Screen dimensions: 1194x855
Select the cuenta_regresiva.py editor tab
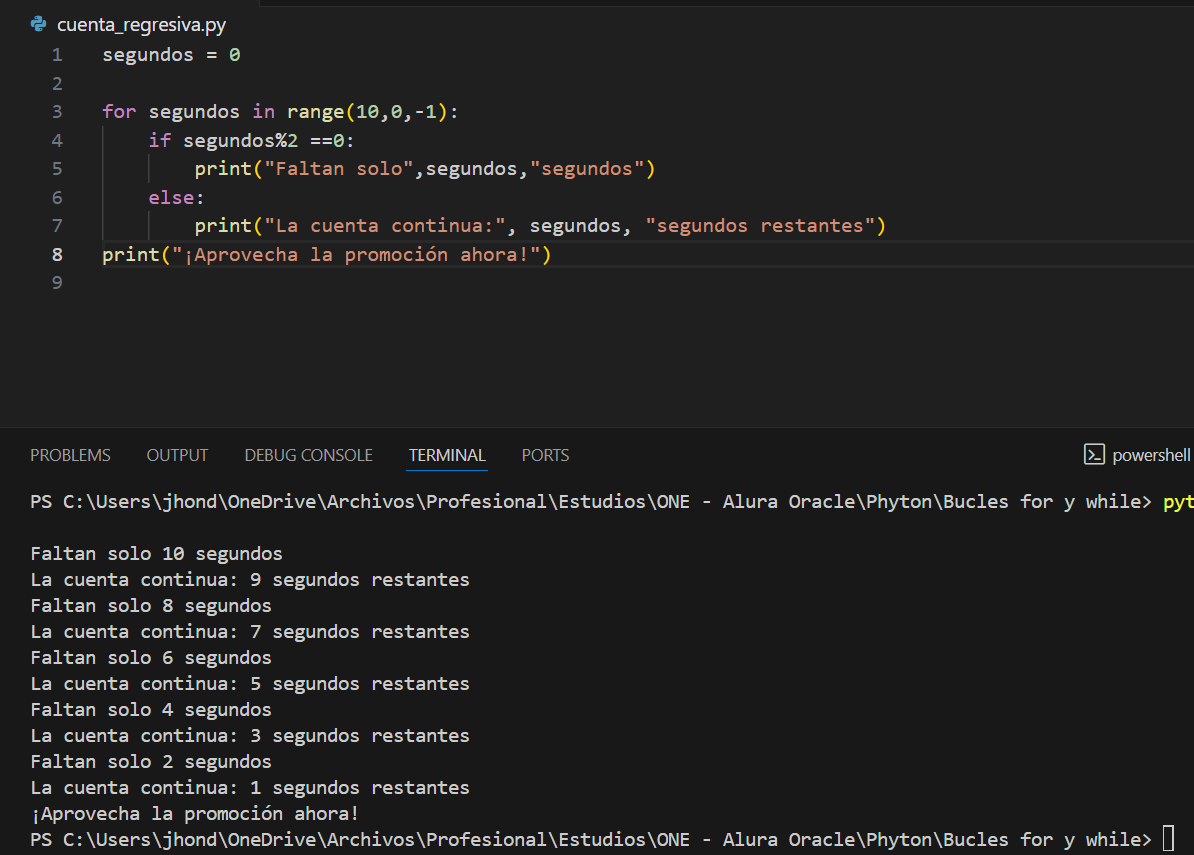point(140,25)
